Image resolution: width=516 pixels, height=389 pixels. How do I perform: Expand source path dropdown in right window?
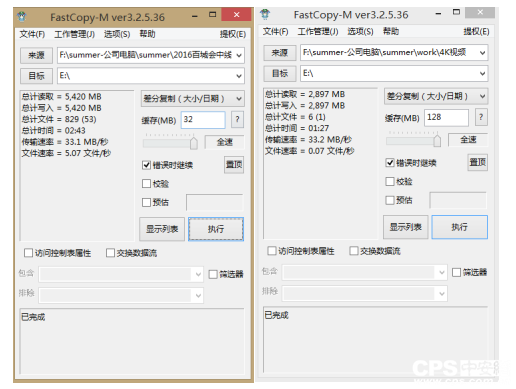point(482,53)
